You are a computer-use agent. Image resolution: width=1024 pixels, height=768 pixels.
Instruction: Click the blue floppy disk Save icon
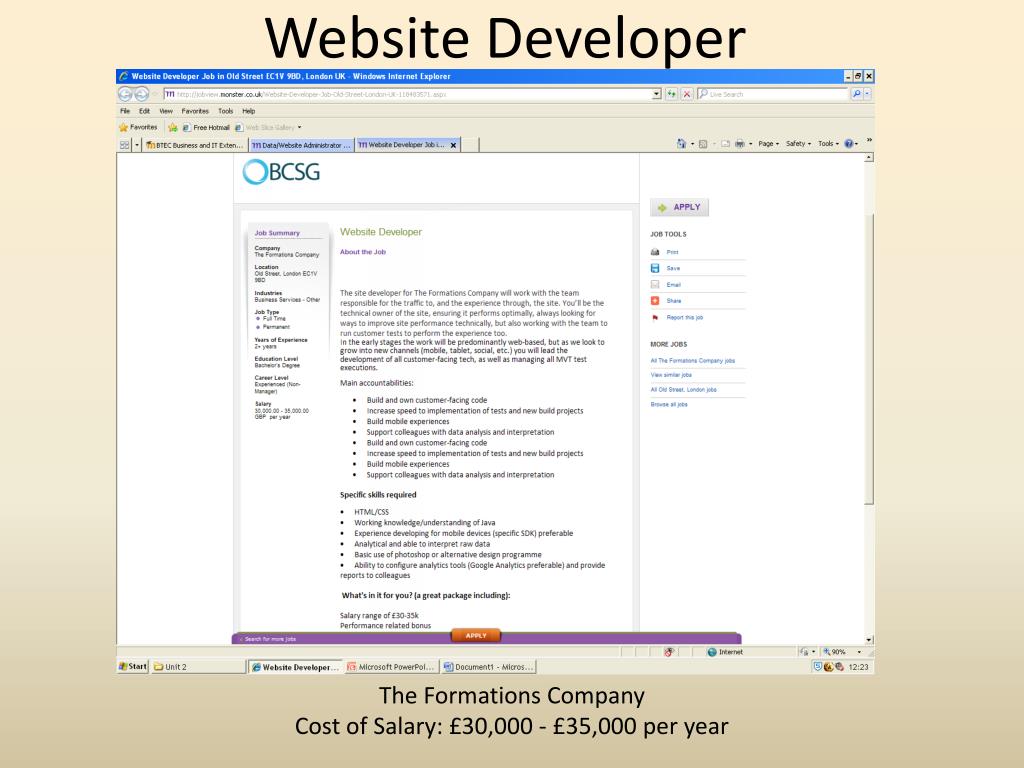(655, 268)
